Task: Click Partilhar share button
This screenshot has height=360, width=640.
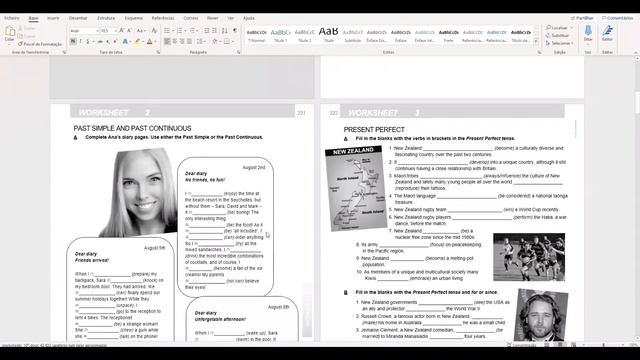Action: click(x=582, y=18)
